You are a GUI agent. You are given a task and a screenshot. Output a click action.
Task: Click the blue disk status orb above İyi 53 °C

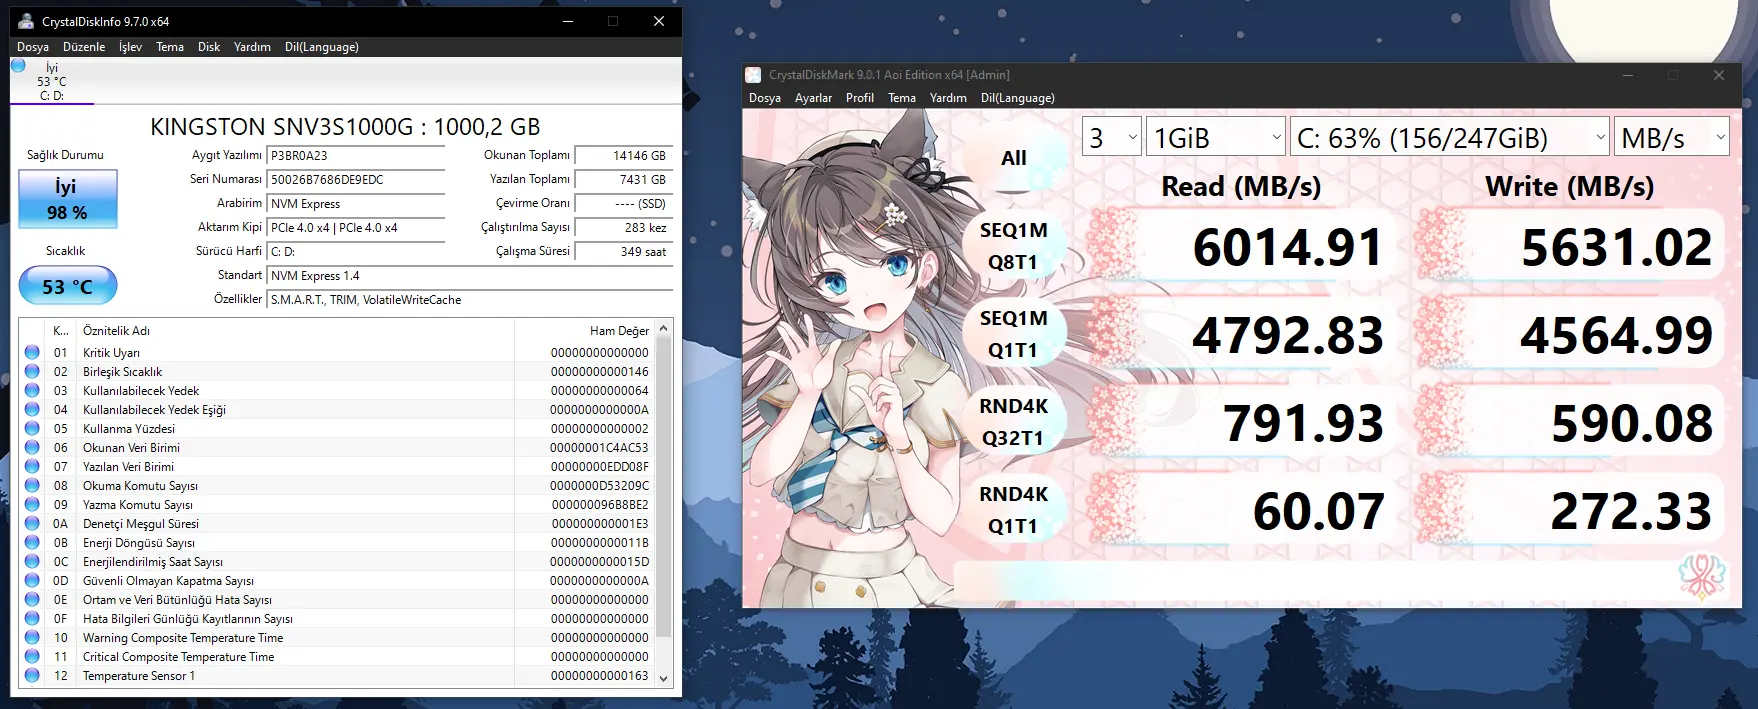(18, 66)
